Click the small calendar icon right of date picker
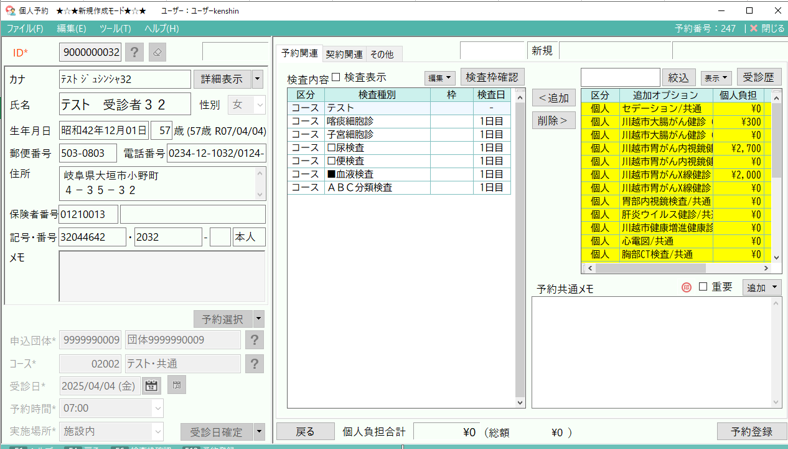This screenshot has width=788, height=449. 176,385
